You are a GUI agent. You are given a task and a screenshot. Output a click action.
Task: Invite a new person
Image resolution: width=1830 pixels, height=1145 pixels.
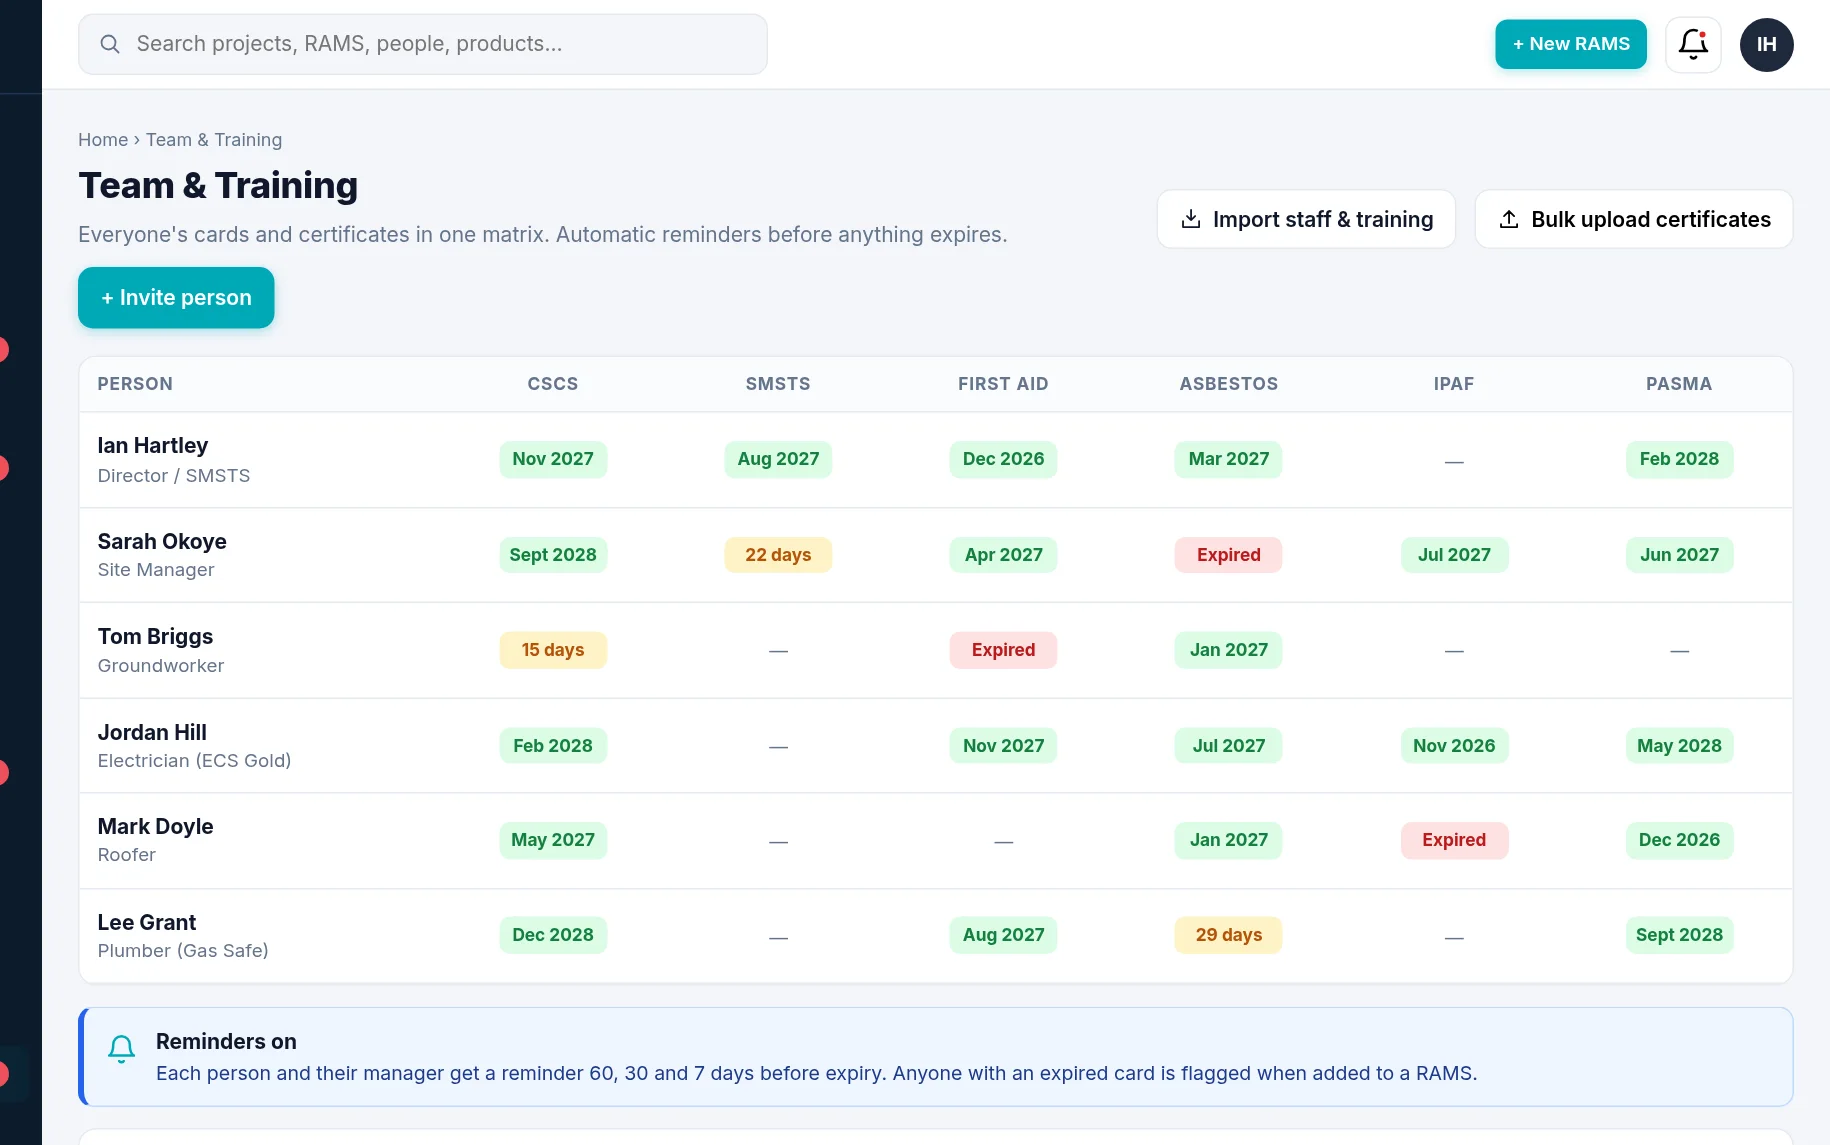pyautogui.click(x=176, y=297)
